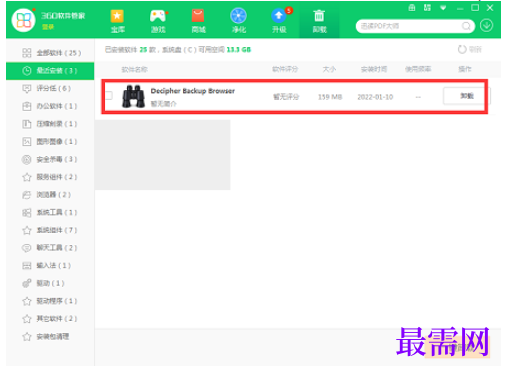The height and width of the screenshot is (373, 508).
Task: Click the skin icon in title bar
Action: 427,8
